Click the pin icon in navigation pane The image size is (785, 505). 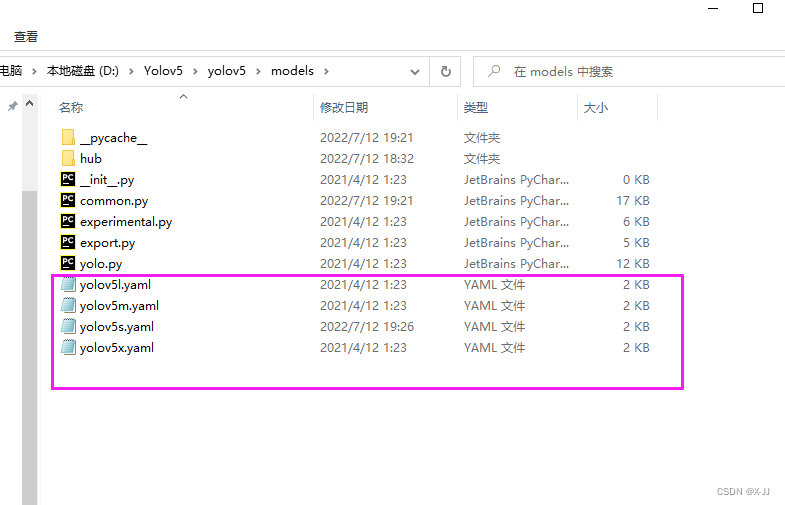pos(13,106)
